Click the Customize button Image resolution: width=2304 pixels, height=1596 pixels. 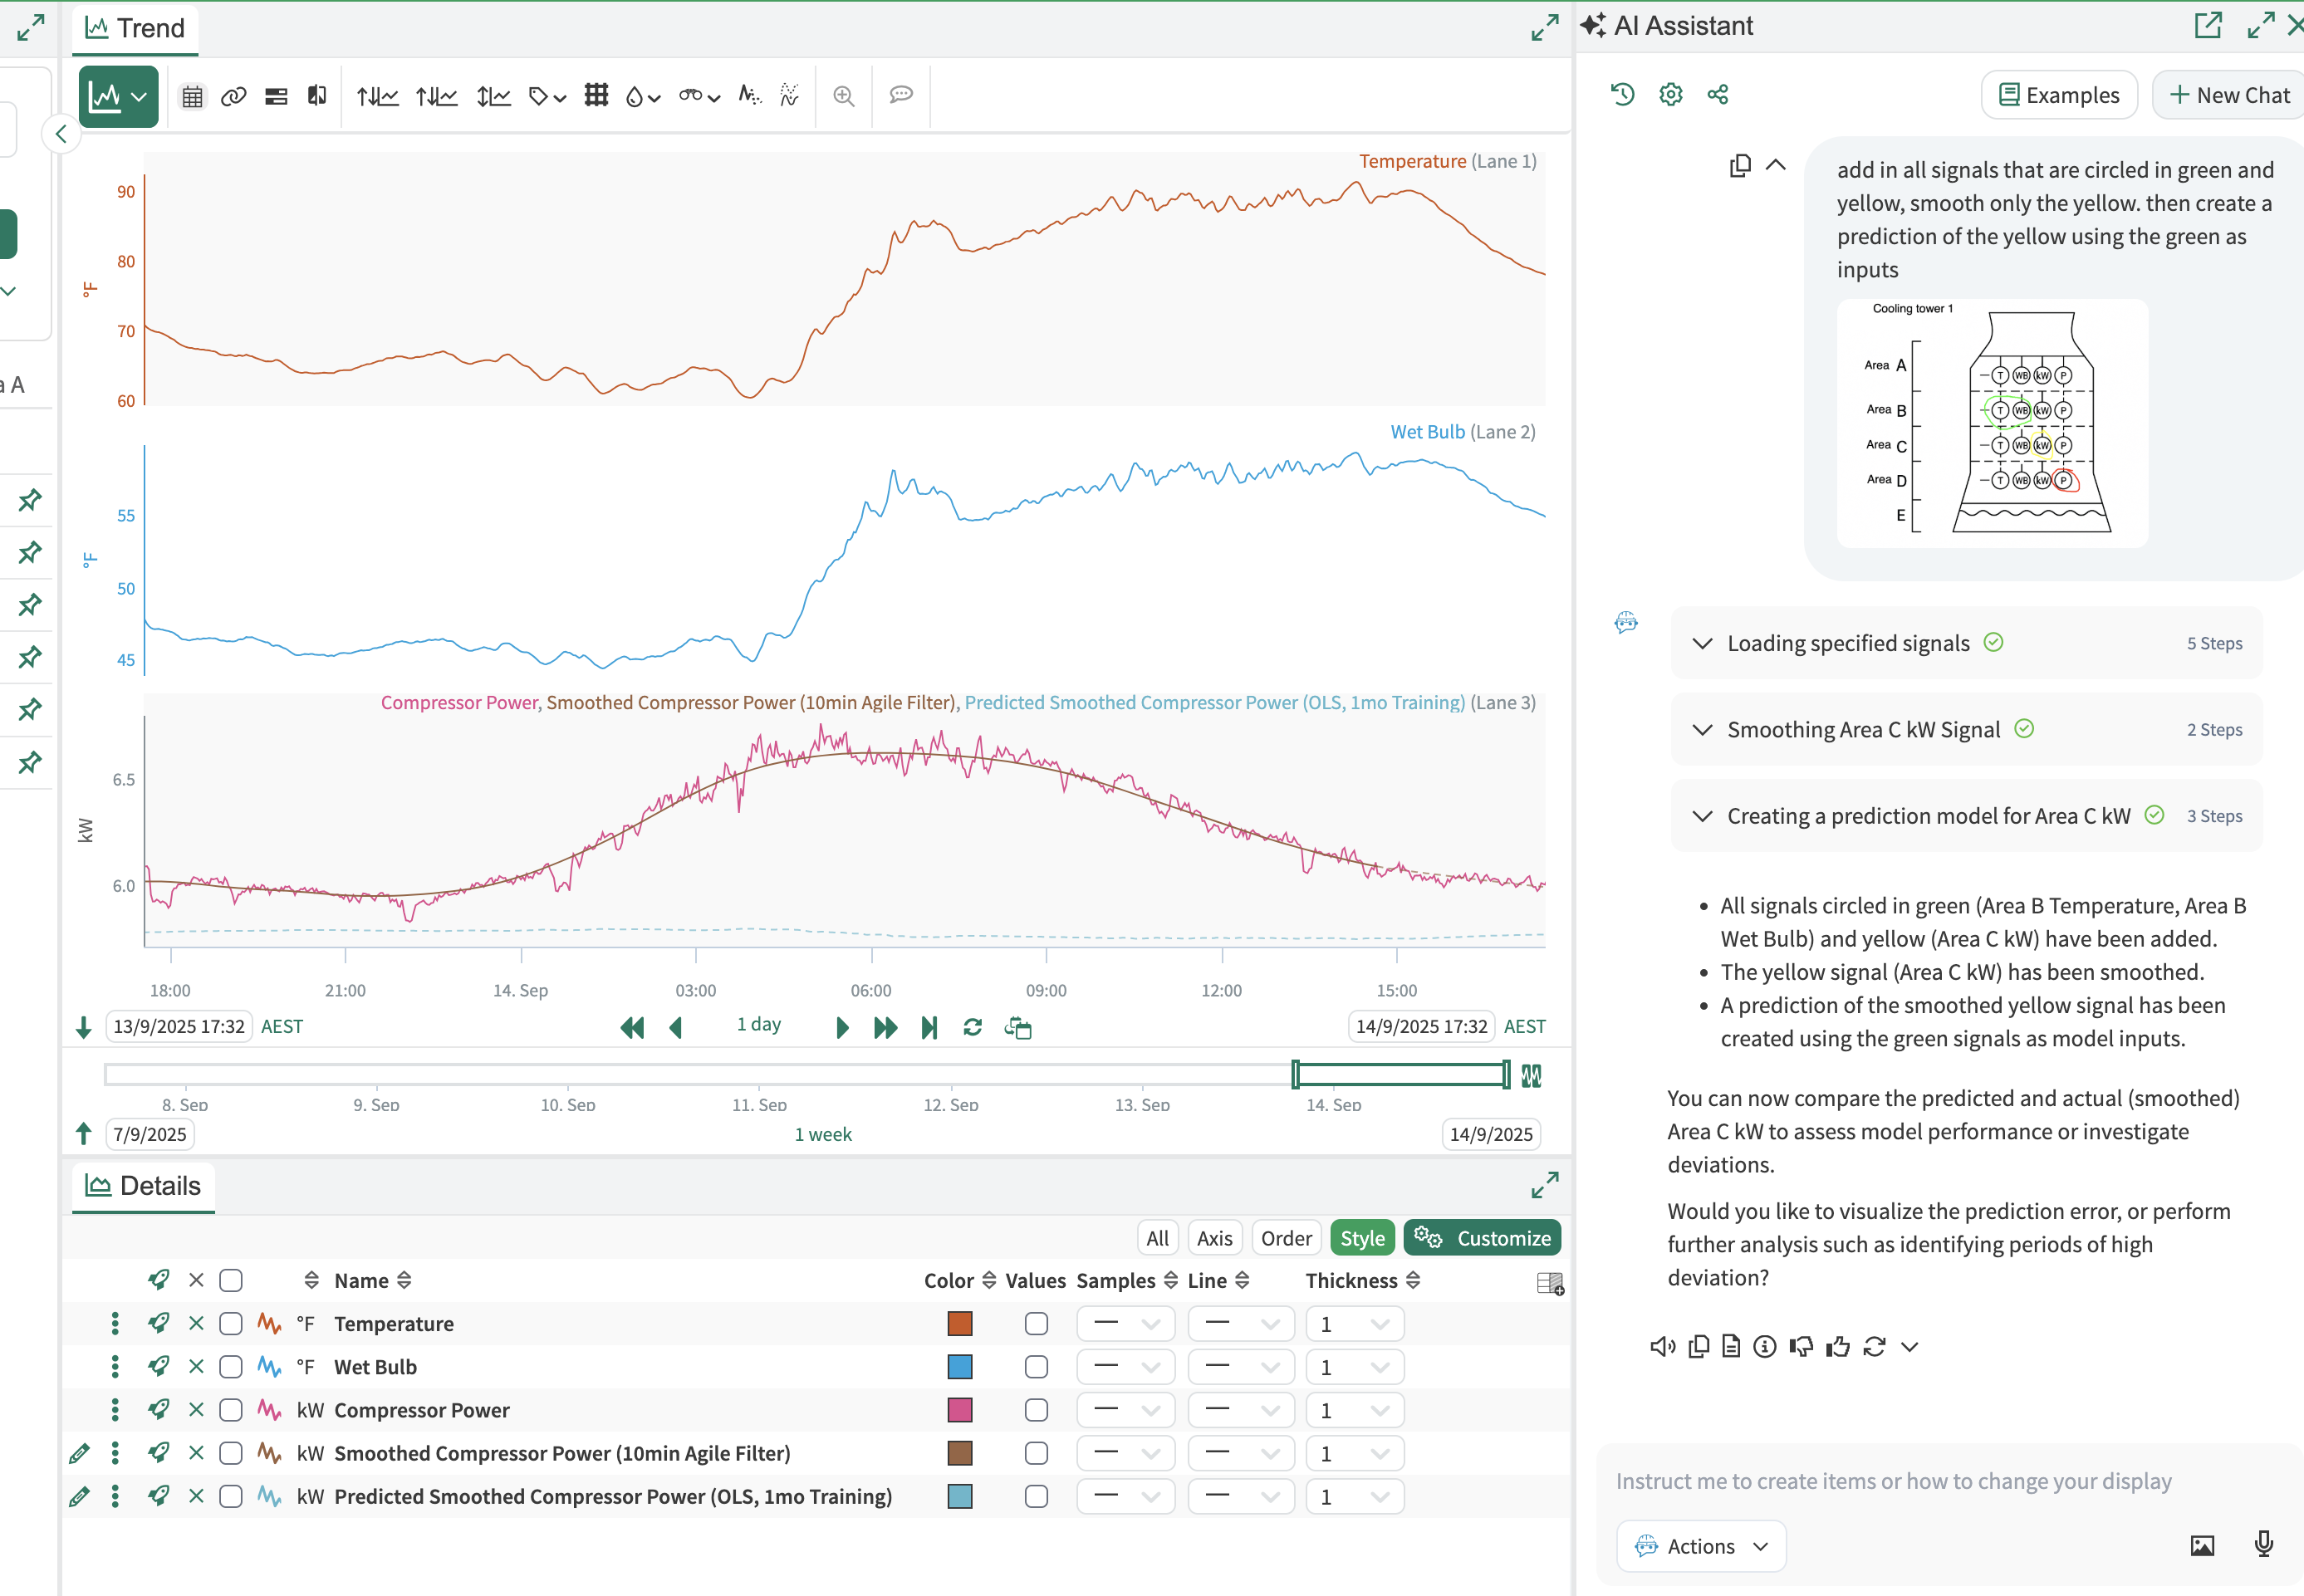(1482, 1238)
